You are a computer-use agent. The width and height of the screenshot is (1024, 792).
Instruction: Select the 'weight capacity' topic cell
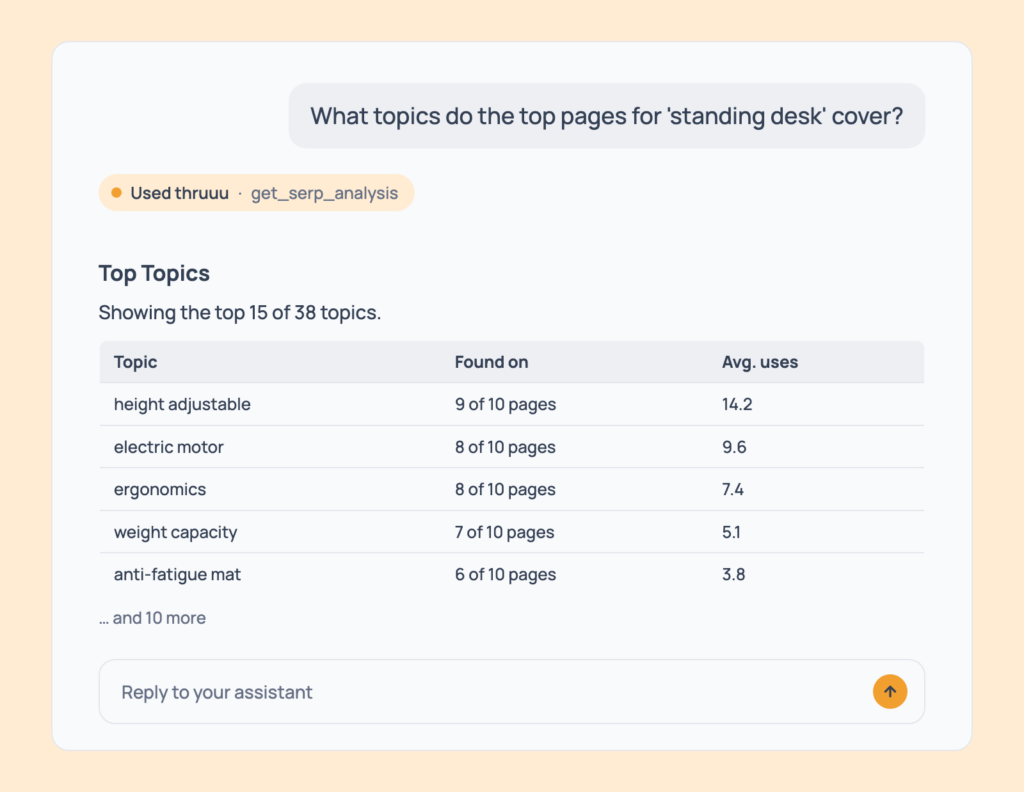[176, 532]
